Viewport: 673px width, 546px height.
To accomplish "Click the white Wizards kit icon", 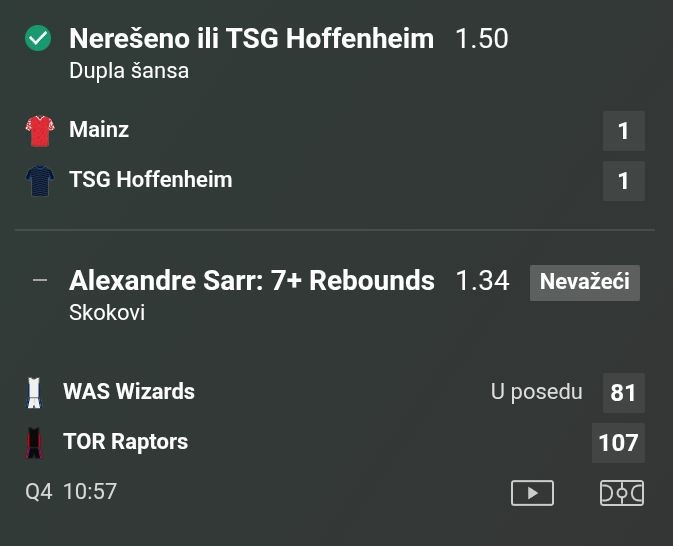I will pyautogui.click(x=36, y=392).
